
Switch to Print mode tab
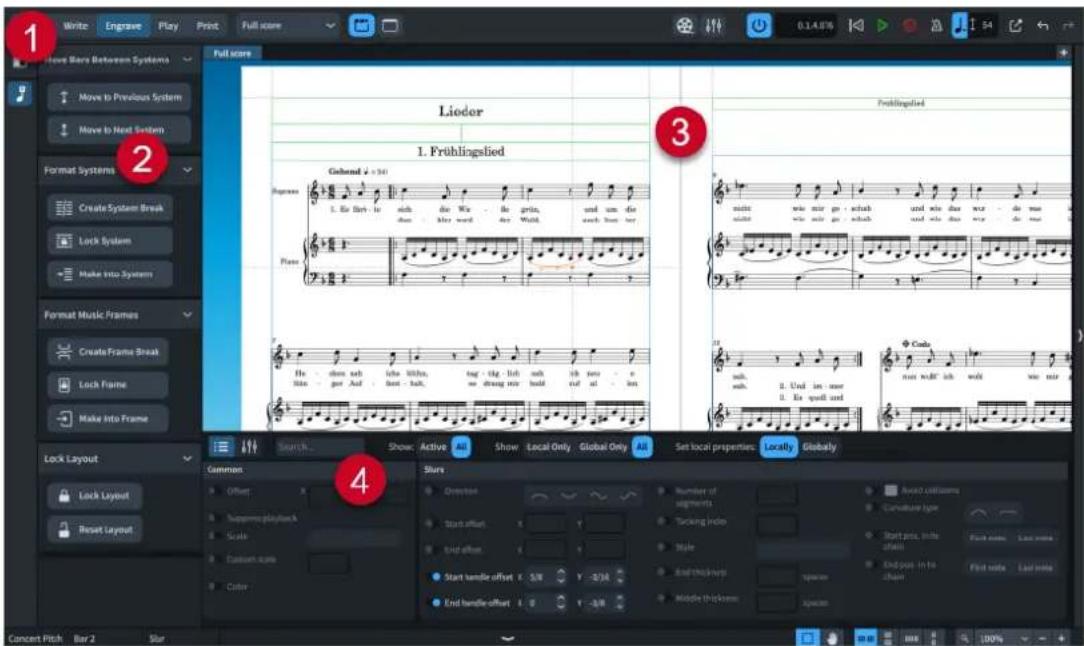tap(207, 26)
